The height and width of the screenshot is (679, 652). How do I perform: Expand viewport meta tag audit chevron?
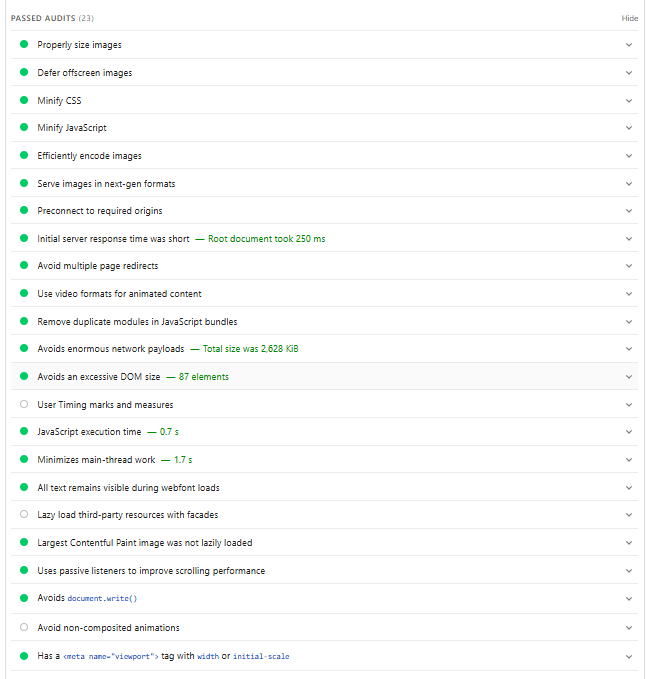pyautogui.click(x=629, y=656)
